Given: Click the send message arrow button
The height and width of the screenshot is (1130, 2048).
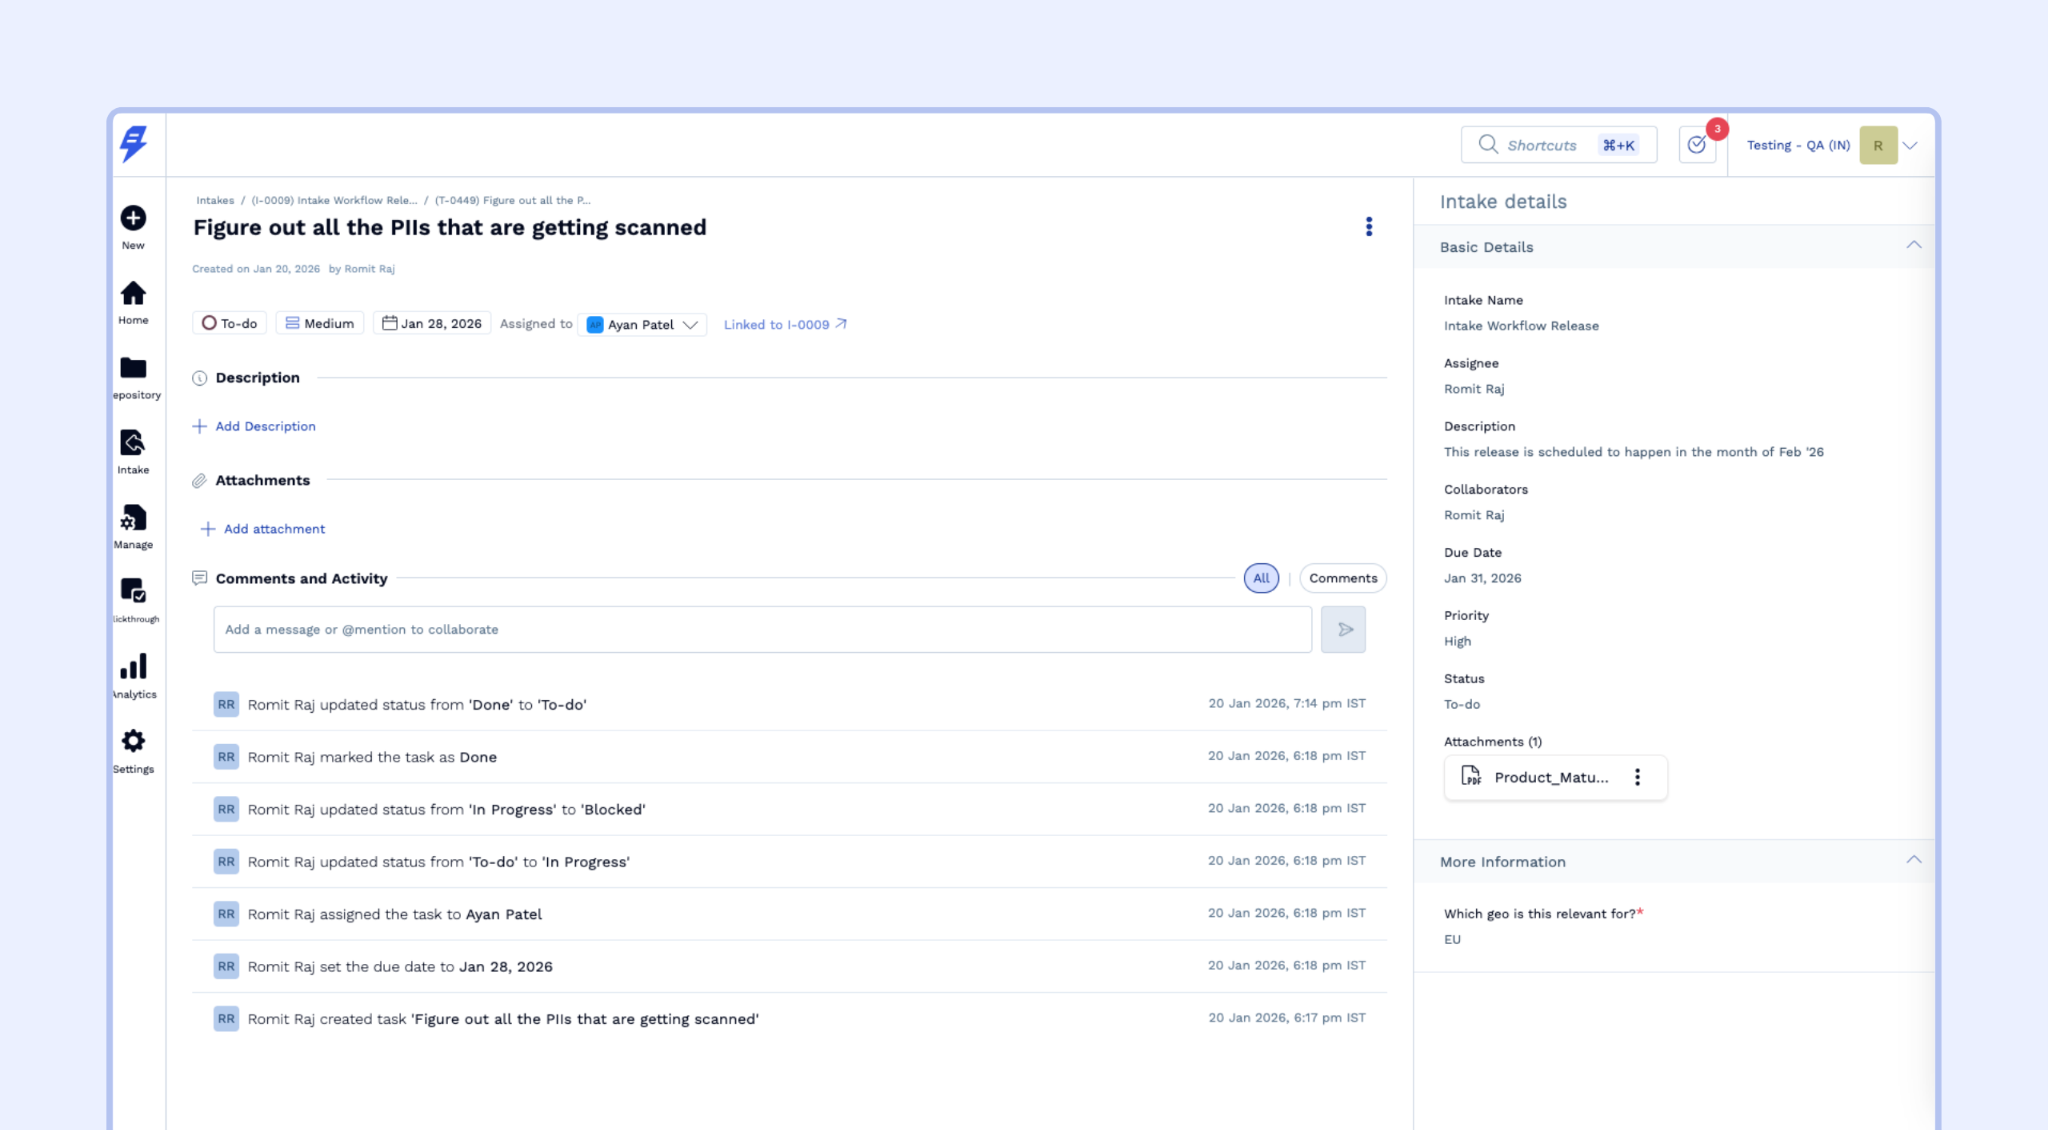Looking at the screenshot, I should [1343, 629].
